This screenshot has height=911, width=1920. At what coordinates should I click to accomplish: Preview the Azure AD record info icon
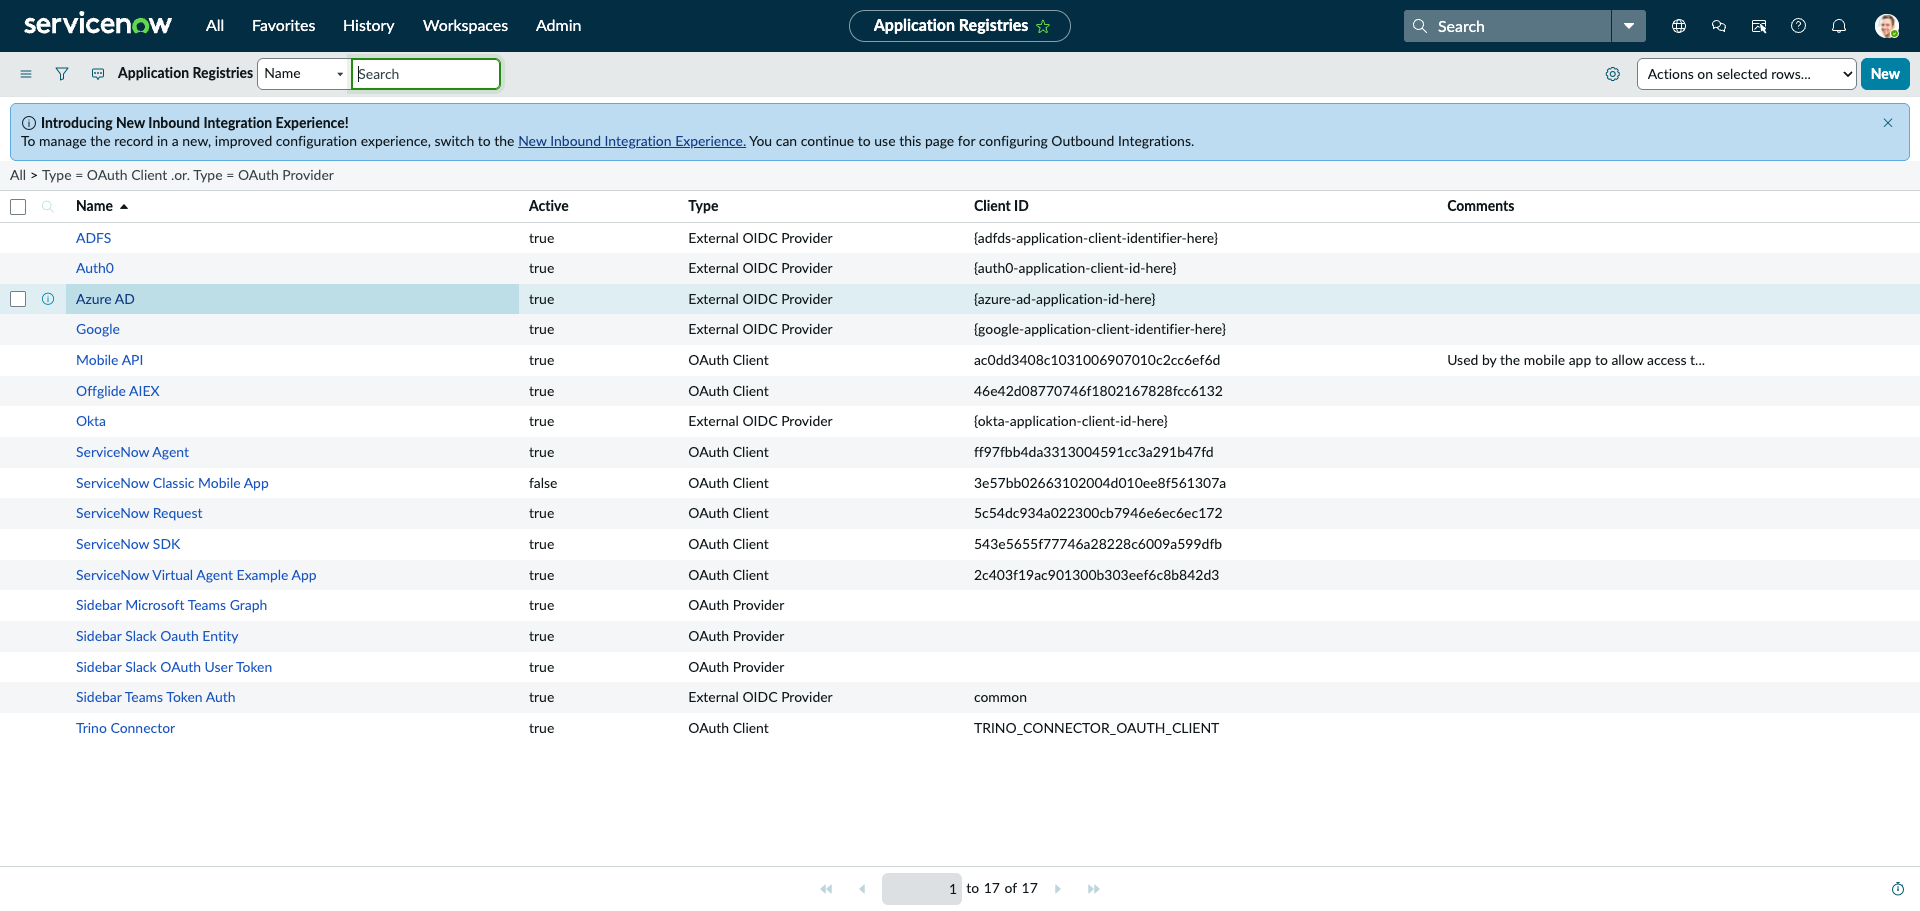pyautogui.click(x=48, y=299)
